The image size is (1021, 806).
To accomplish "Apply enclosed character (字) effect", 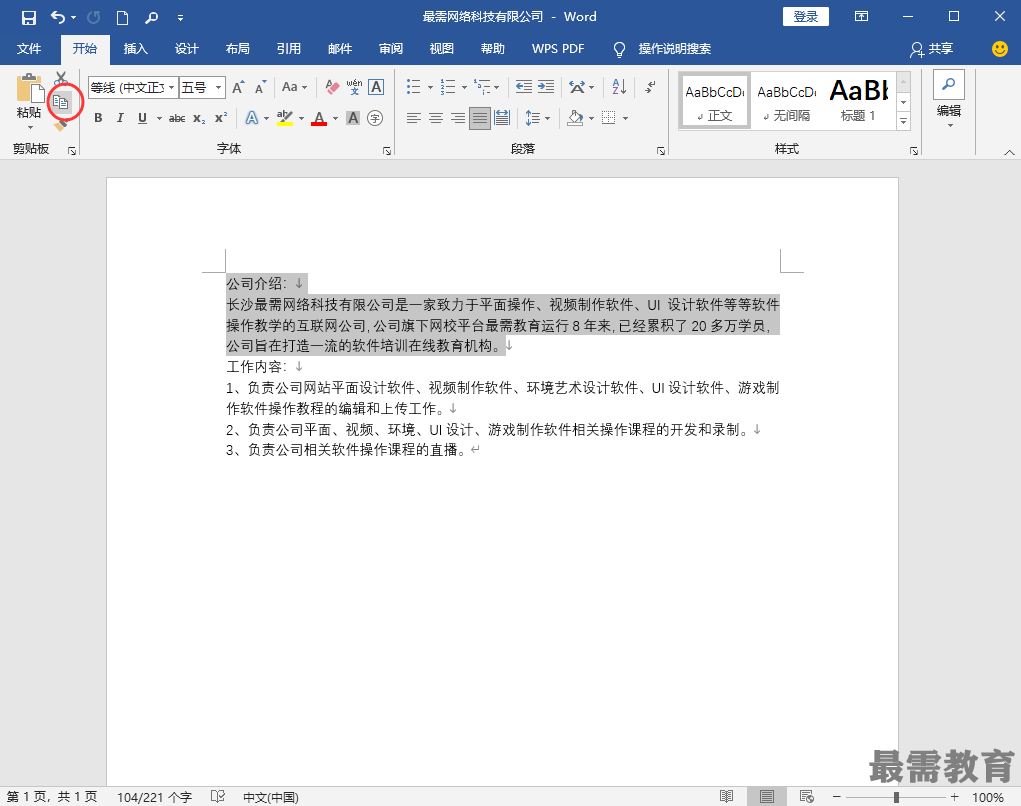I will tap(375, 118).
